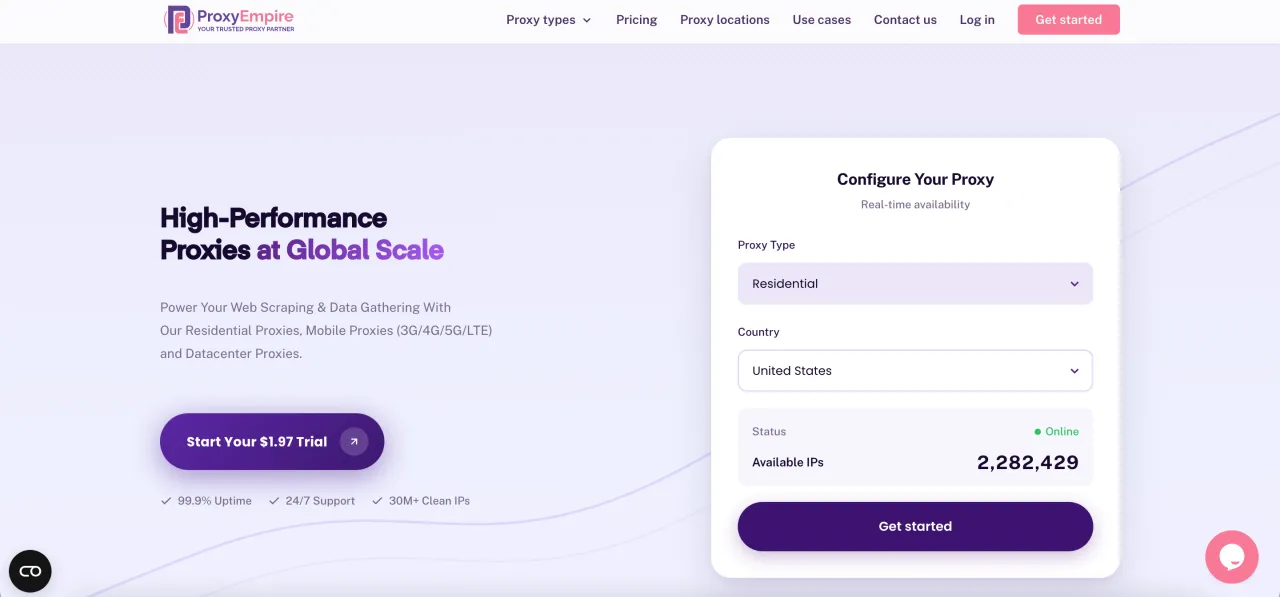Click the 99.9% Uptime checkmark icon

point(166,501)
